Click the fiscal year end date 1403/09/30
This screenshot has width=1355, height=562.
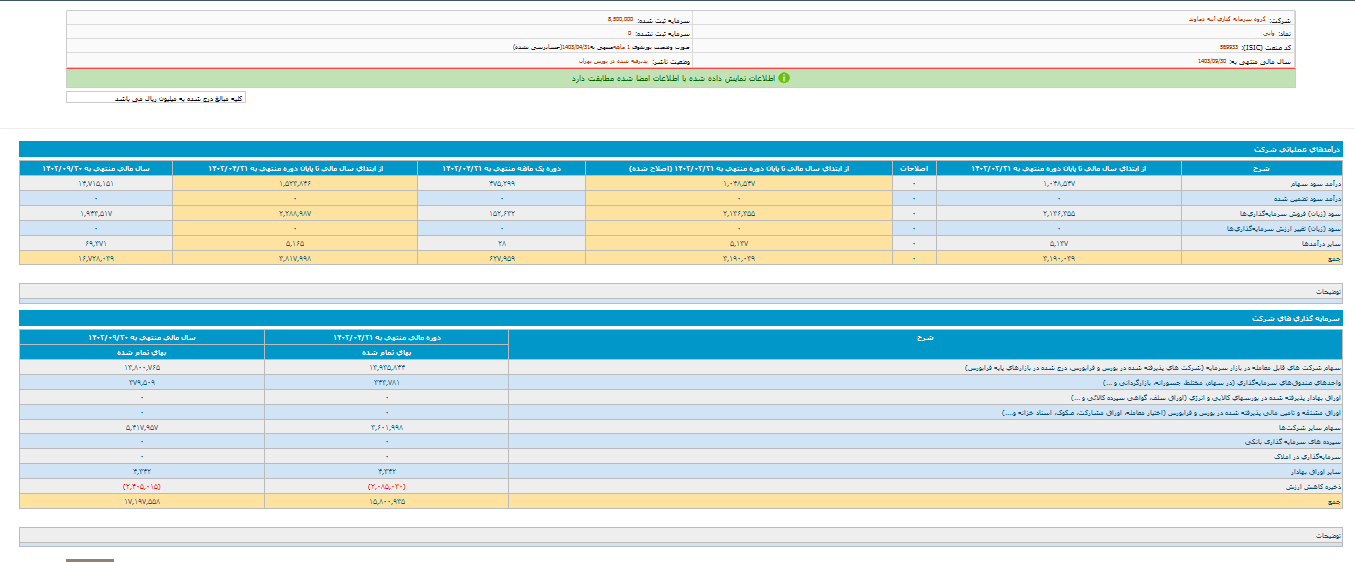[1212, 61]
